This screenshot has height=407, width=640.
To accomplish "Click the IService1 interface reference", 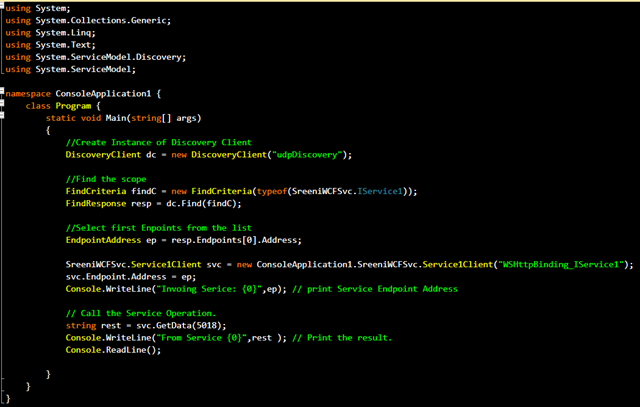I will [x=380, y=191].
